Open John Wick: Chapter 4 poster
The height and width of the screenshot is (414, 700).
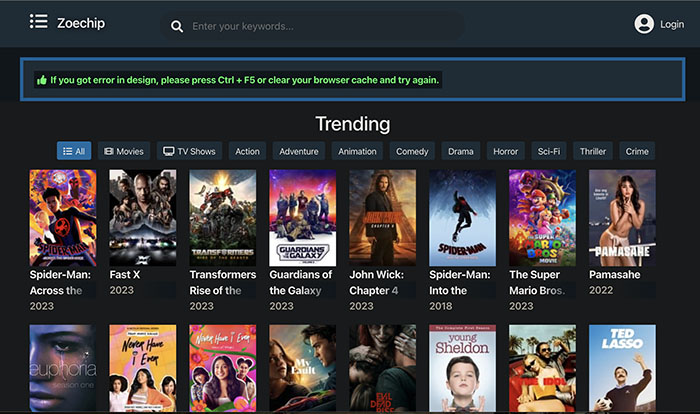coord(382,217)
